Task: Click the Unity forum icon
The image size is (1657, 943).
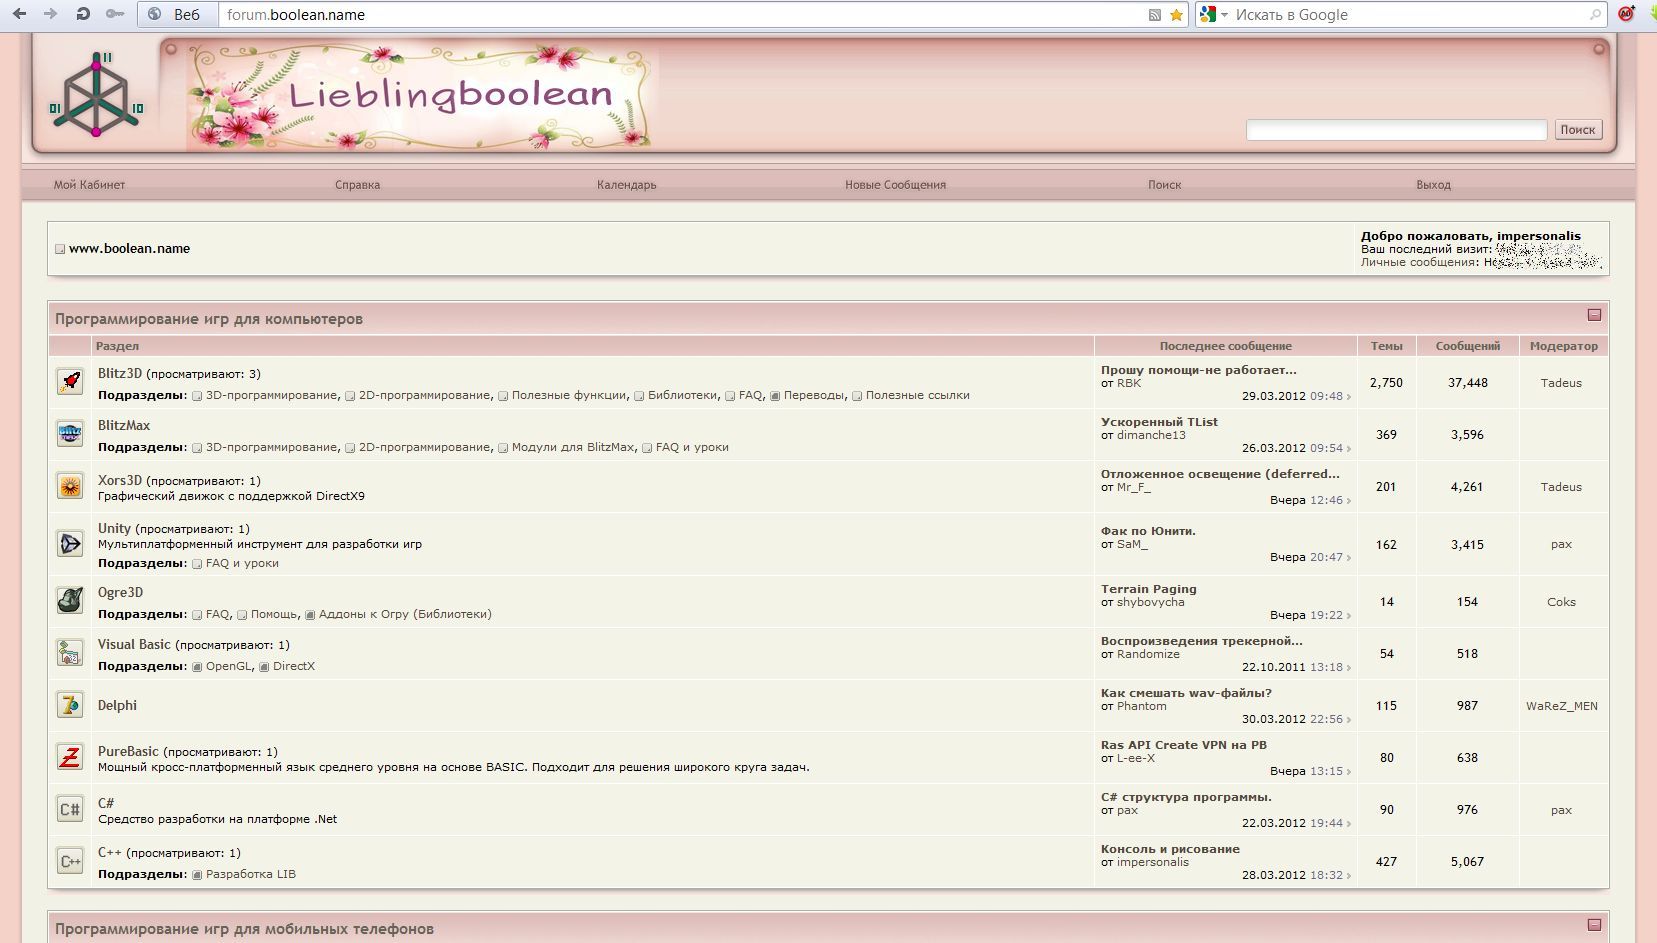Action: click(x=70, y=544)
